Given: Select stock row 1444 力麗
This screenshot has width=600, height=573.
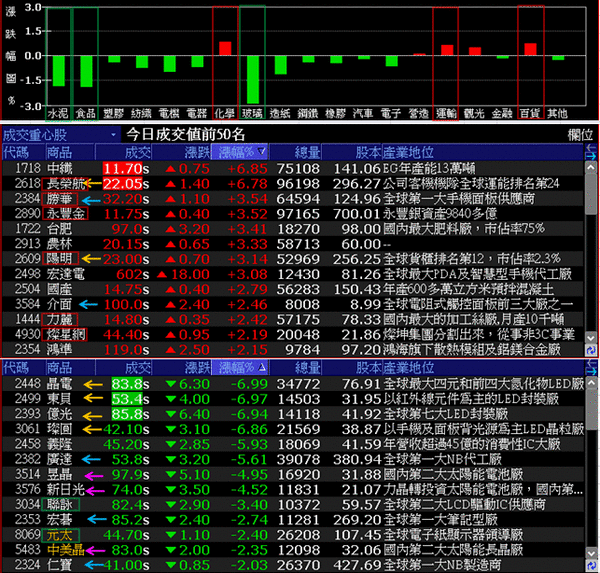Looking at the screenshot, I should [x=293, y=319].
